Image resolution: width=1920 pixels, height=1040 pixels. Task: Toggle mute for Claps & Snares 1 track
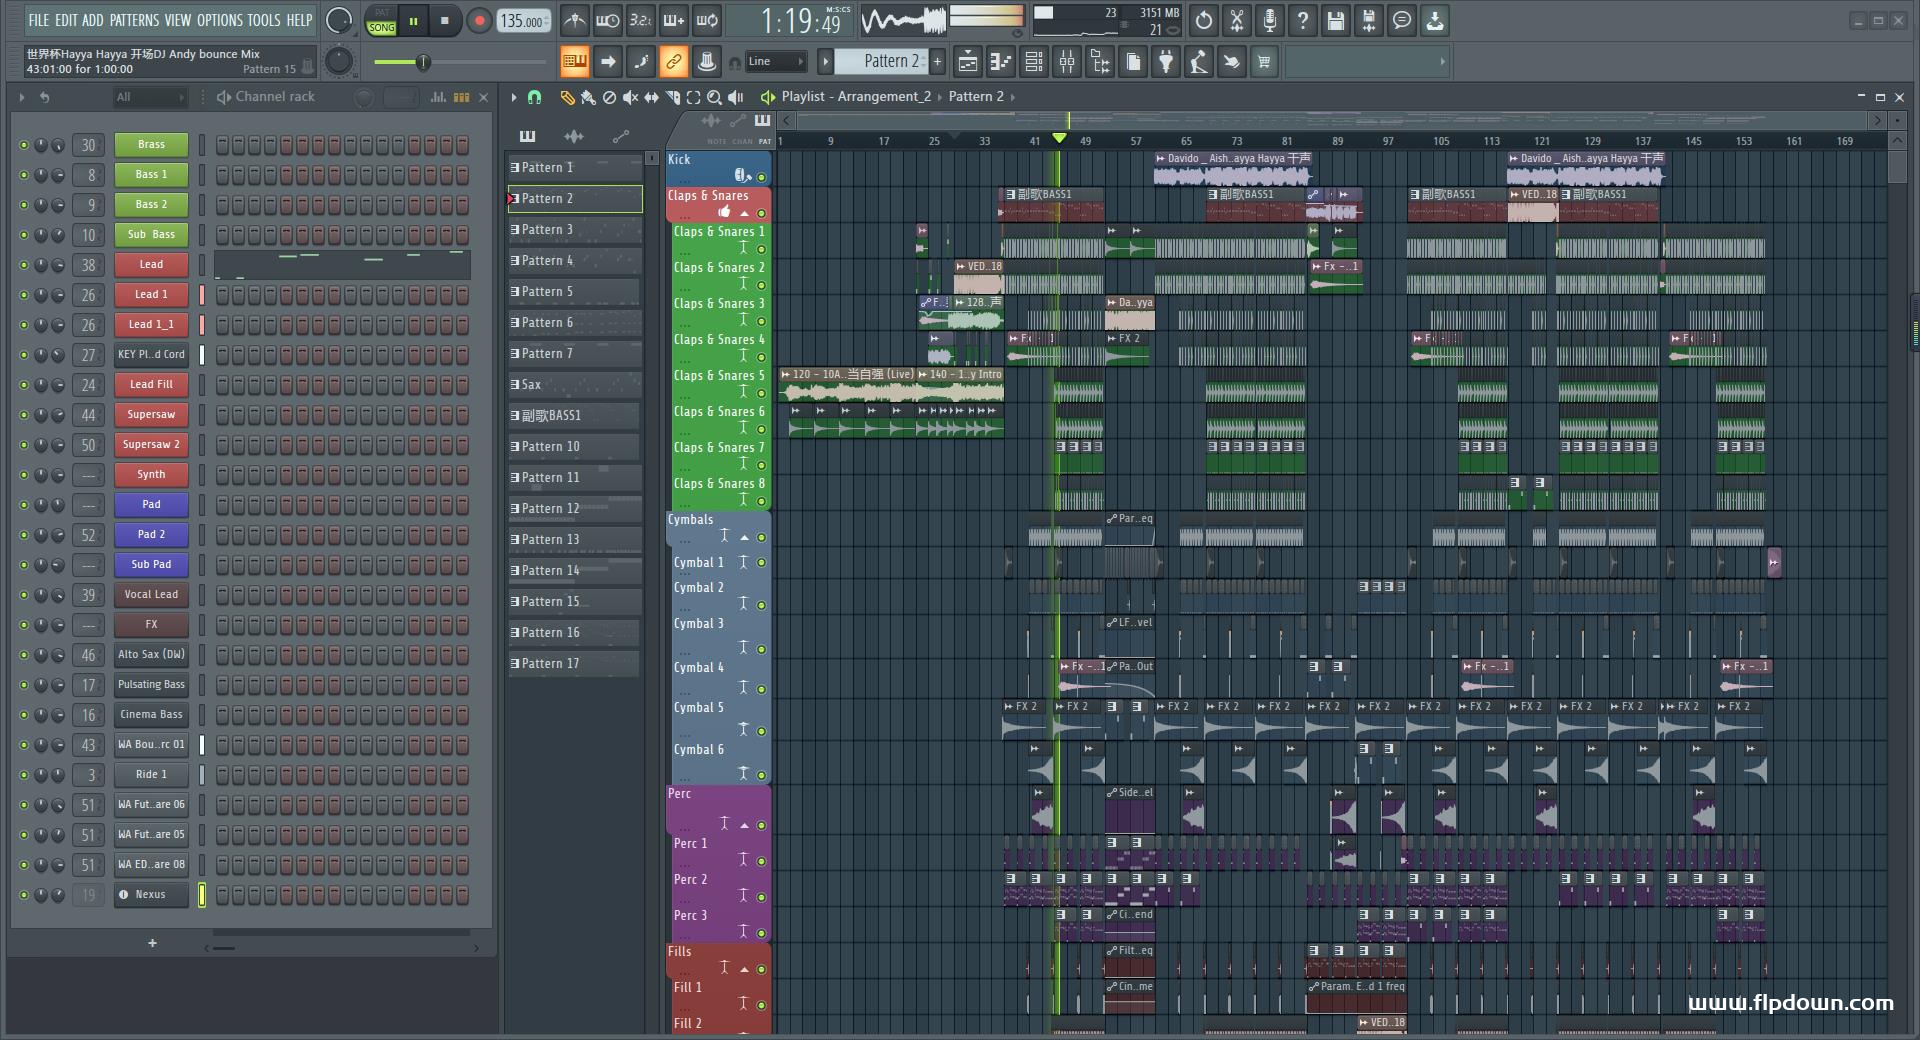click(x=761, y=249)
